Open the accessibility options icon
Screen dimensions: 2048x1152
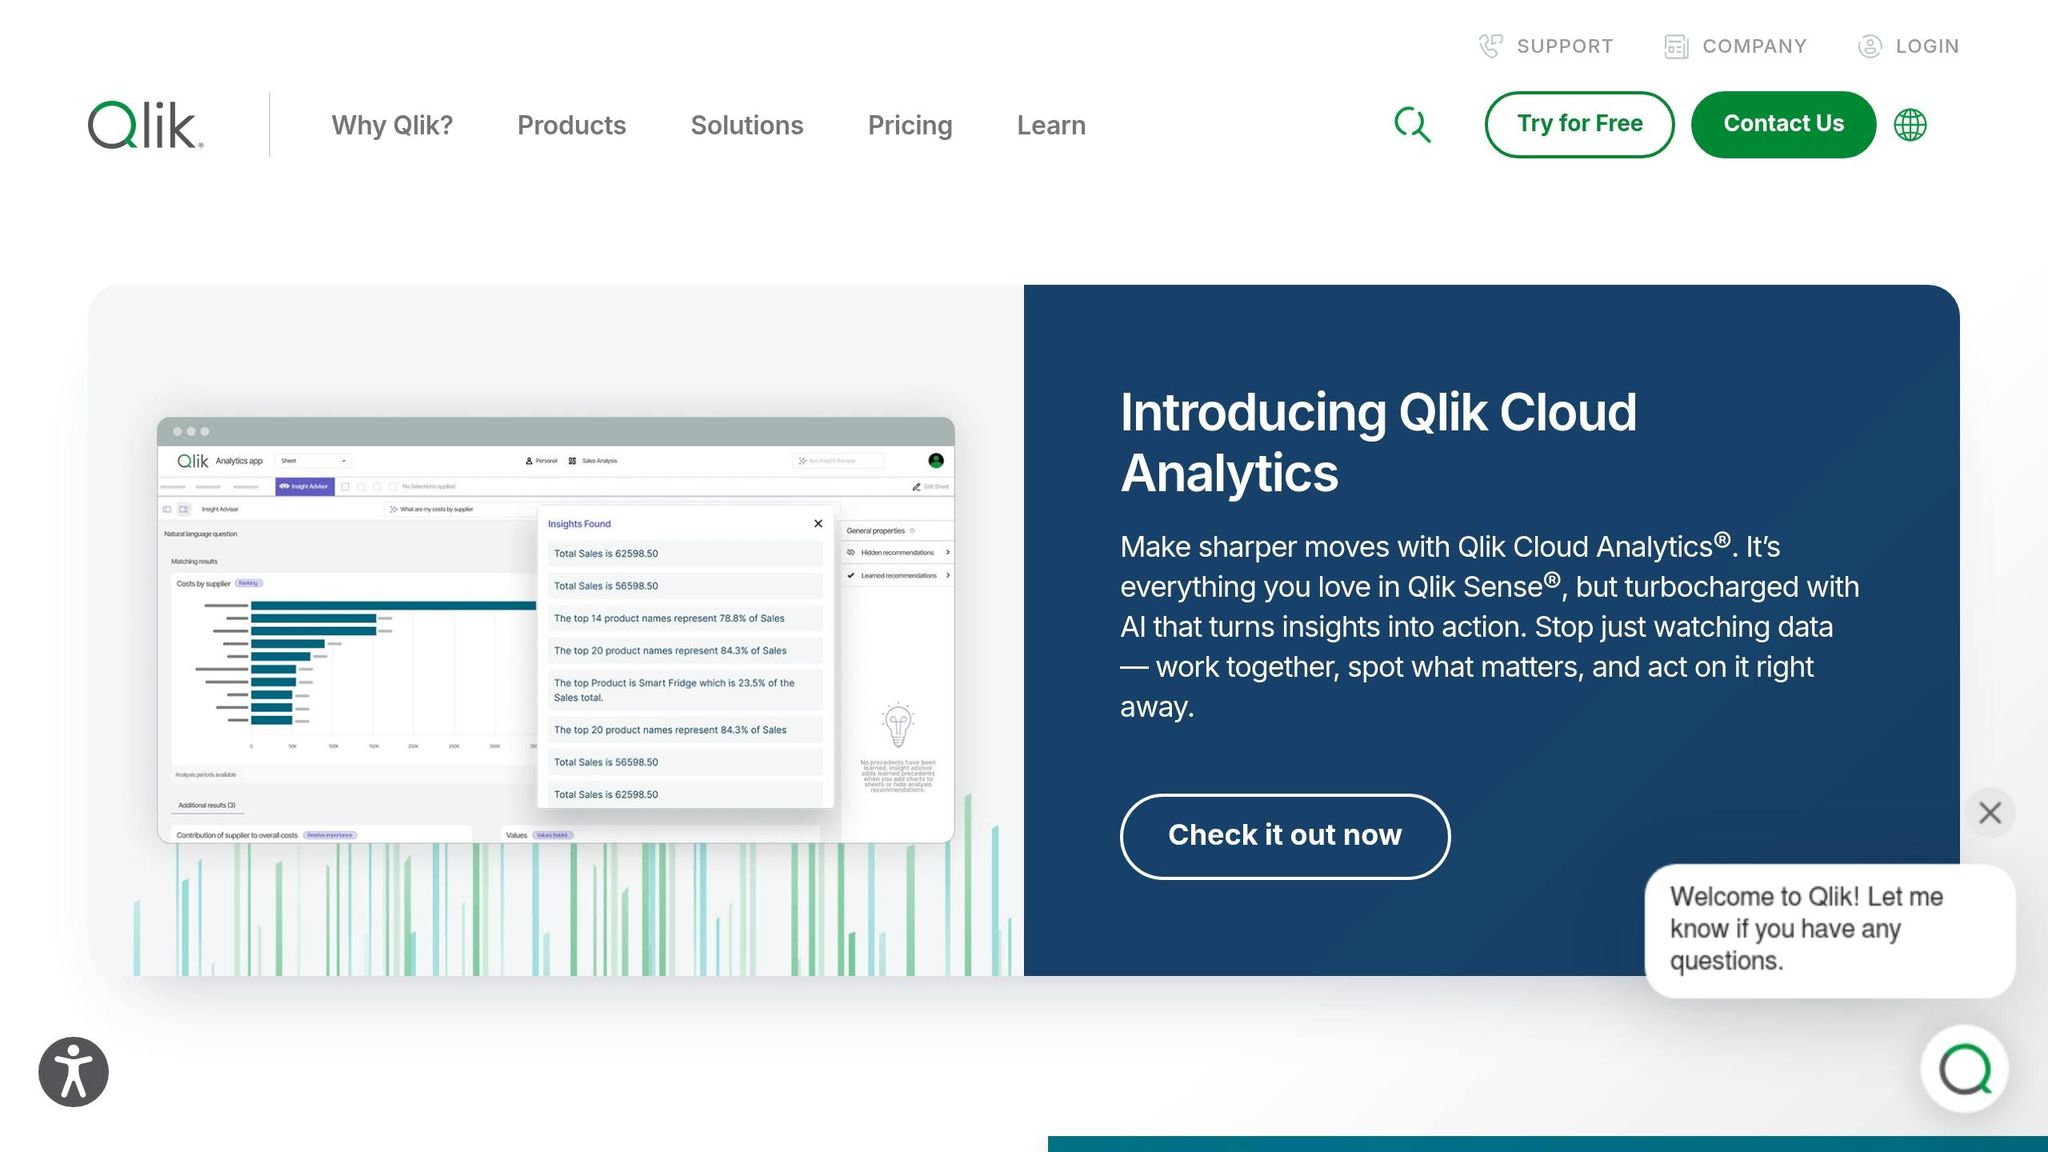(74, 1072)
